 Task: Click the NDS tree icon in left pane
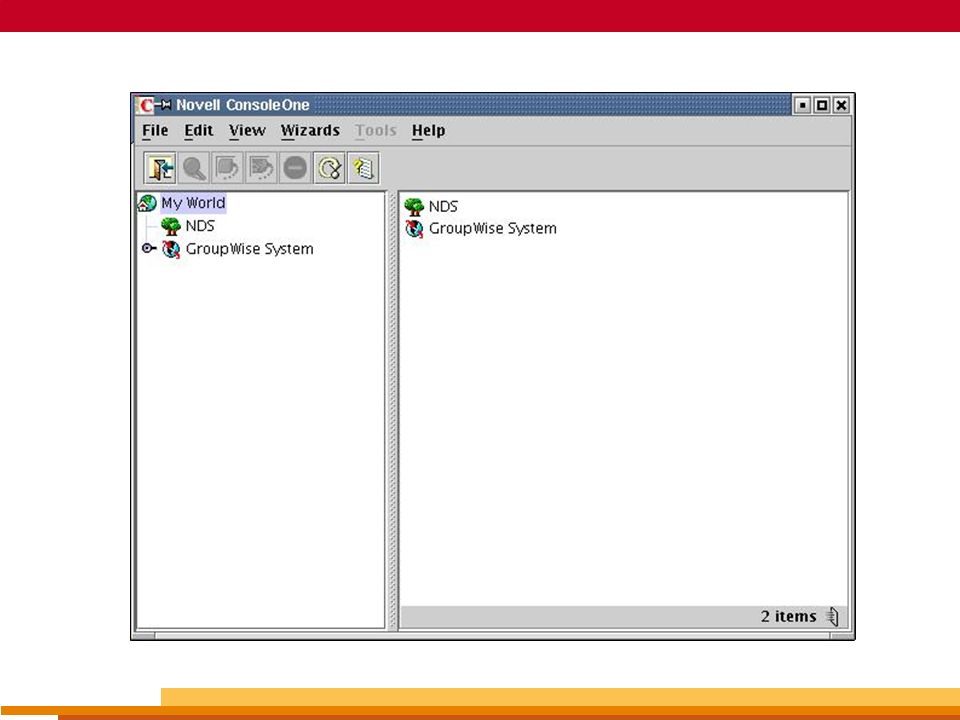(171, 226)
